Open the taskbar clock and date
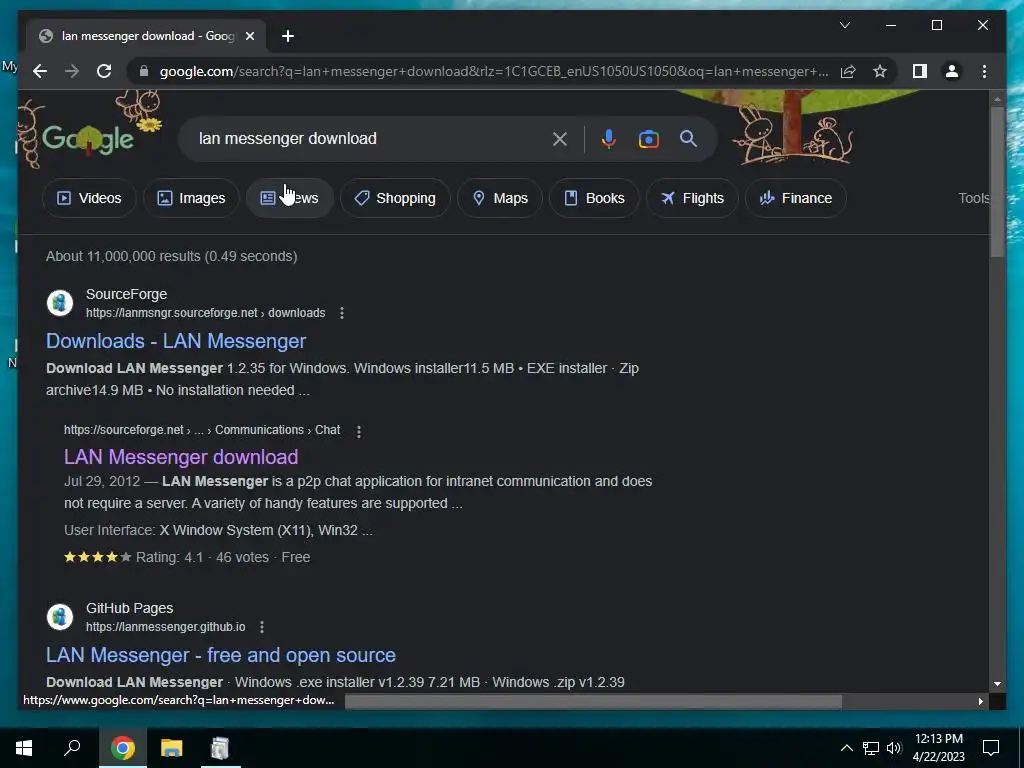Image resolution: width=1024 pixels, height=768 pixels. [938, 748]
